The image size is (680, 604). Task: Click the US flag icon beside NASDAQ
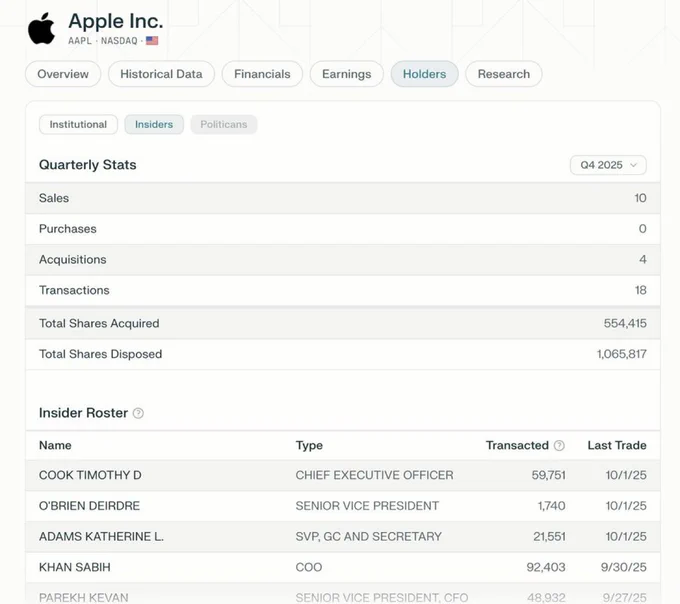(152, 41)
